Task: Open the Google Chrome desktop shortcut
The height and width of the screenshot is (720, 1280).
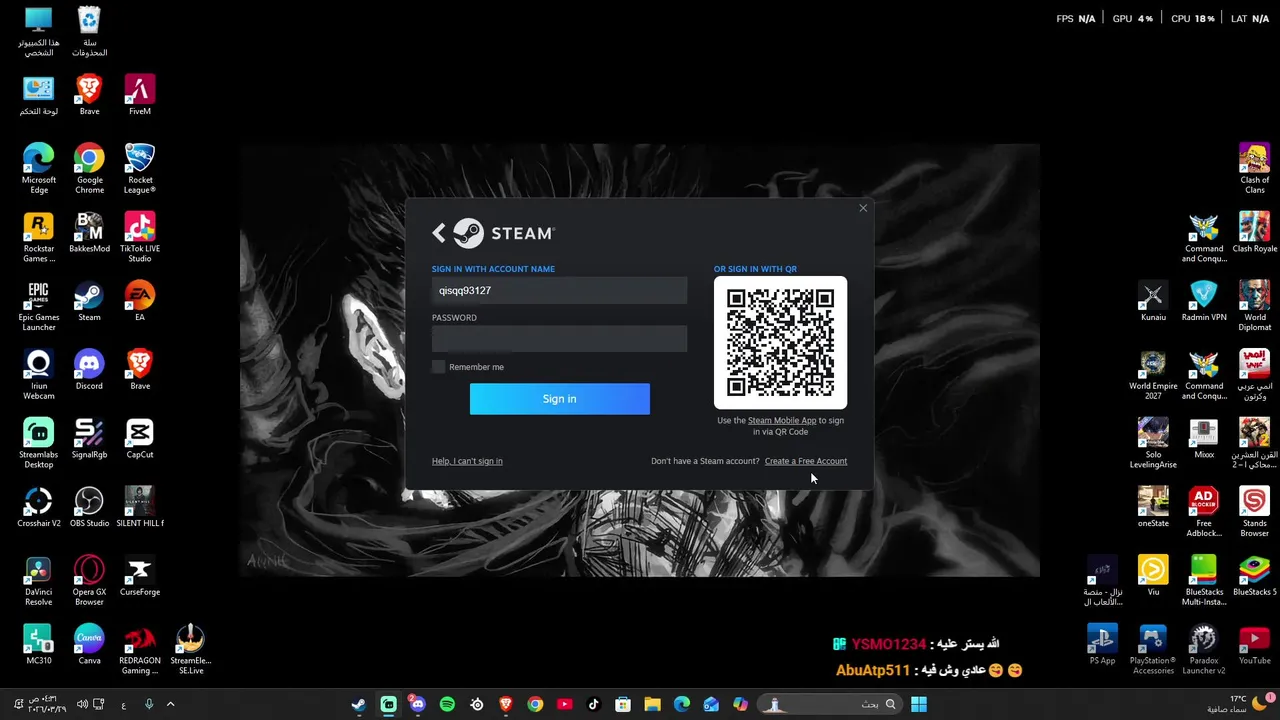Action: coord(89,168)
